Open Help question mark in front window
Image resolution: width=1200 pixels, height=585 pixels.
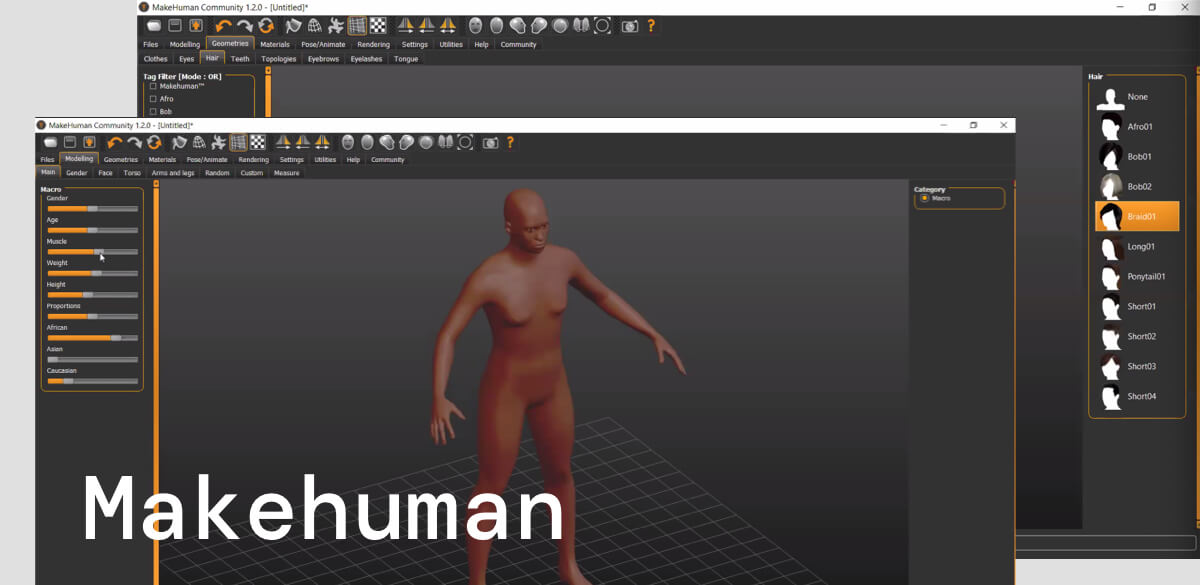[x=510, y=143]
